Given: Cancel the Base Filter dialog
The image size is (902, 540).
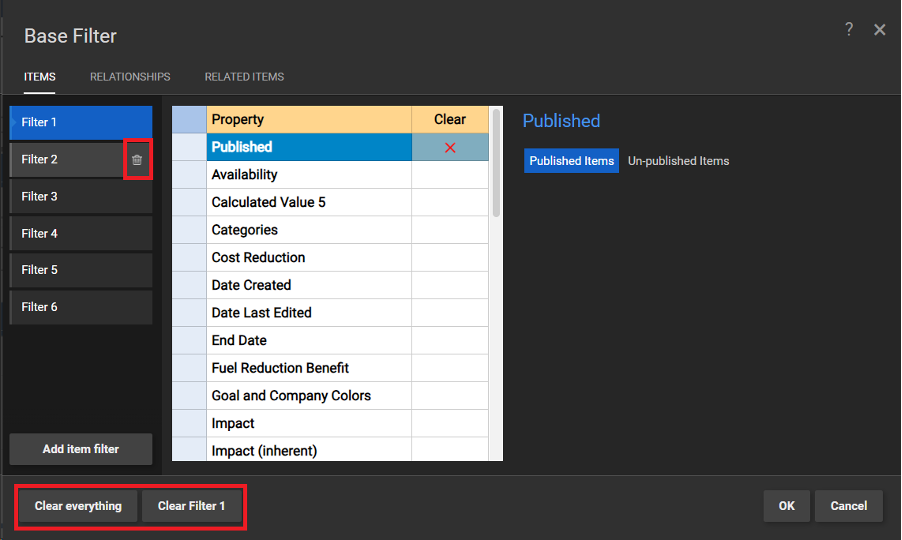Looking at the screenshot, I should (849, 506).
